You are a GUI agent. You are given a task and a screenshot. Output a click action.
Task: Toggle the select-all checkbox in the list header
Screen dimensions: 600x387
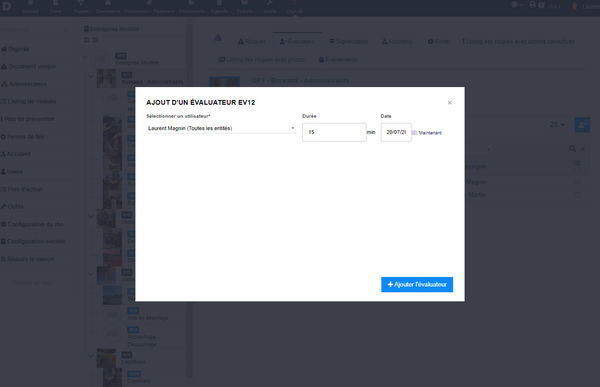click(577, 170)
